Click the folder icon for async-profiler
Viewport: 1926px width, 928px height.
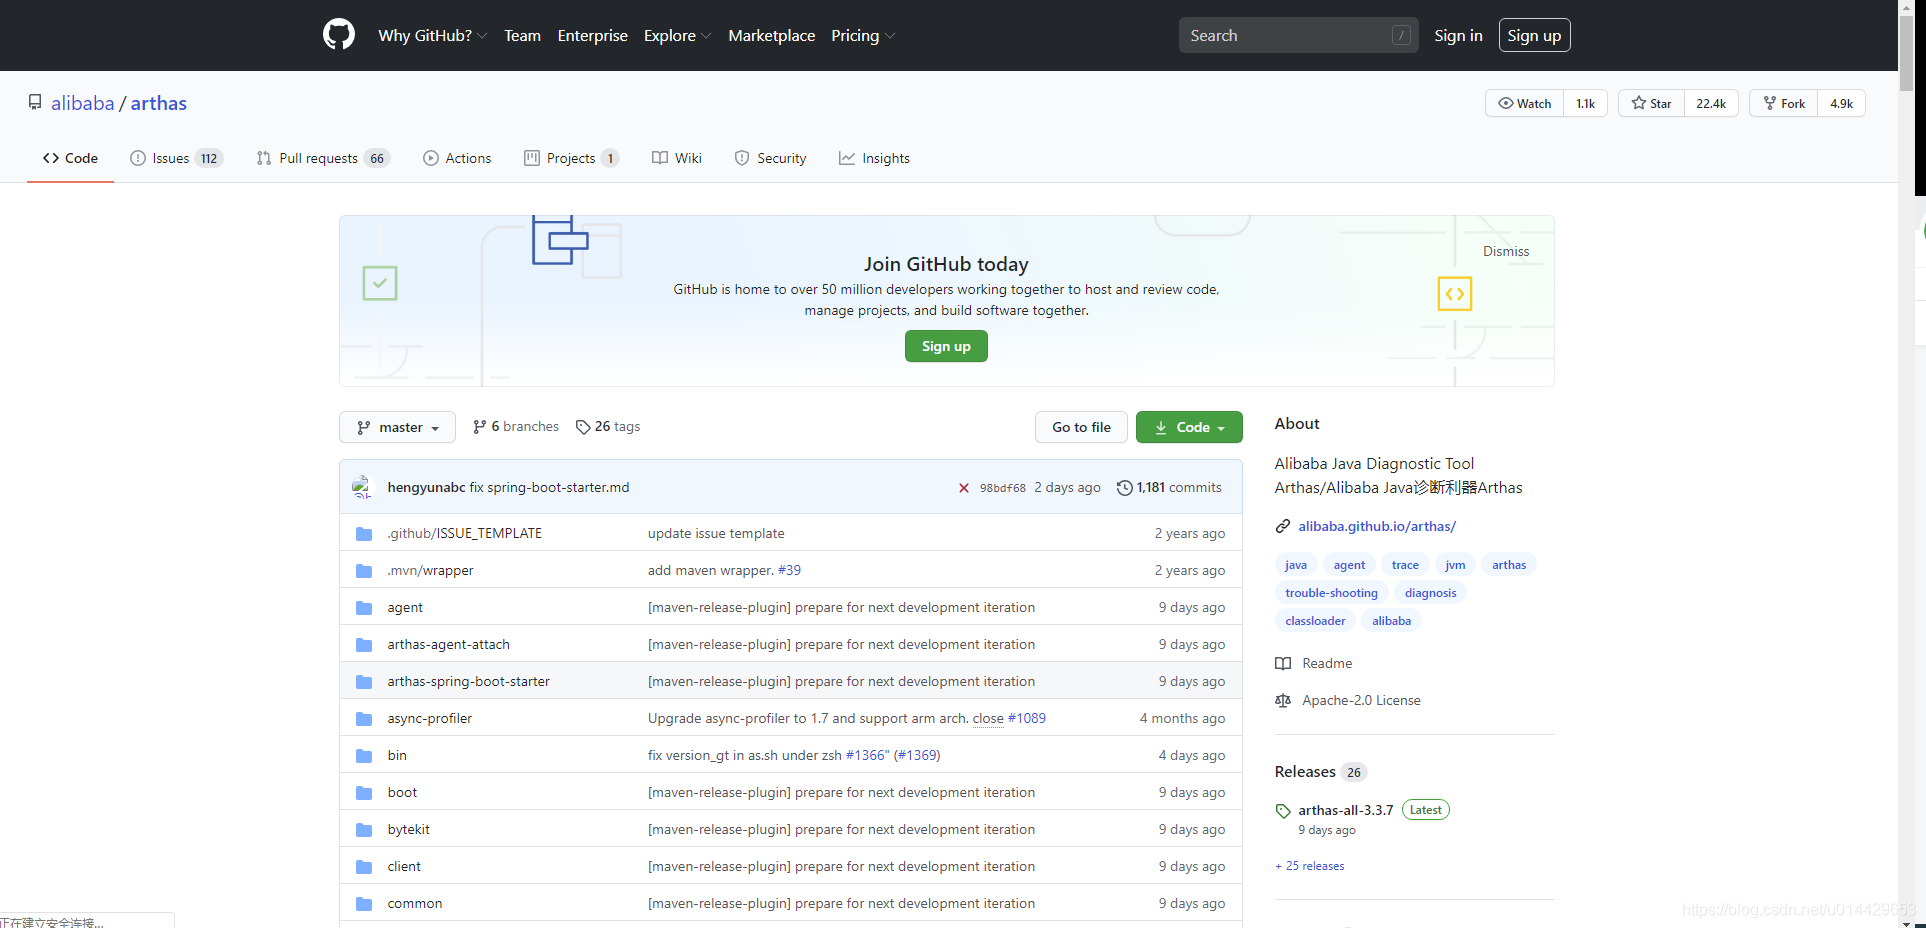[364, 719]
